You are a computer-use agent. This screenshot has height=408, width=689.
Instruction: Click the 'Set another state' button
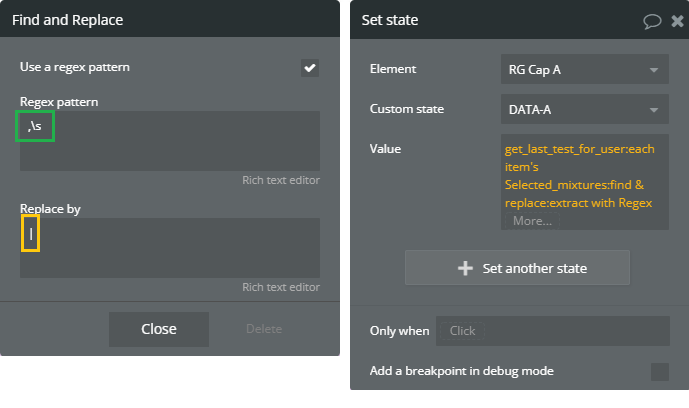click(517, 268)
